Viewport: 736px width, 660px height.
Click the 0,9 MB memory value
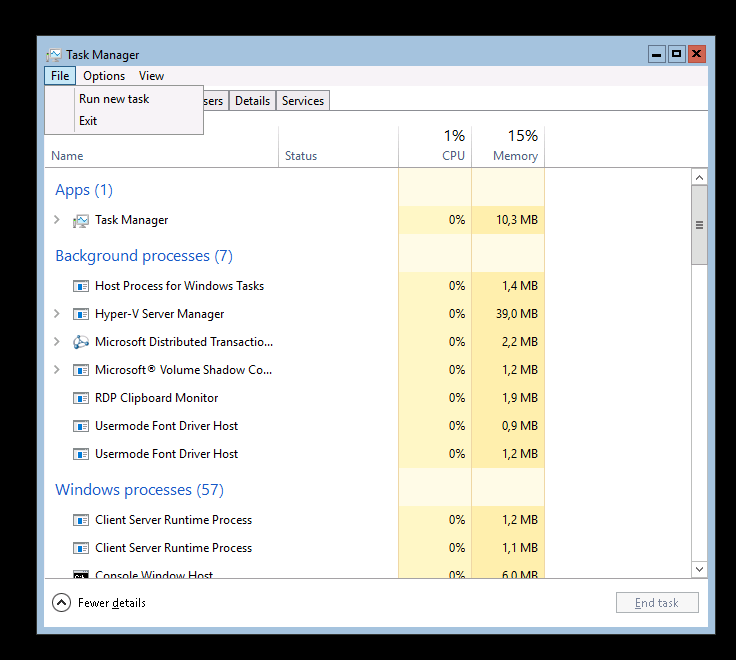[x=520, y=426]
